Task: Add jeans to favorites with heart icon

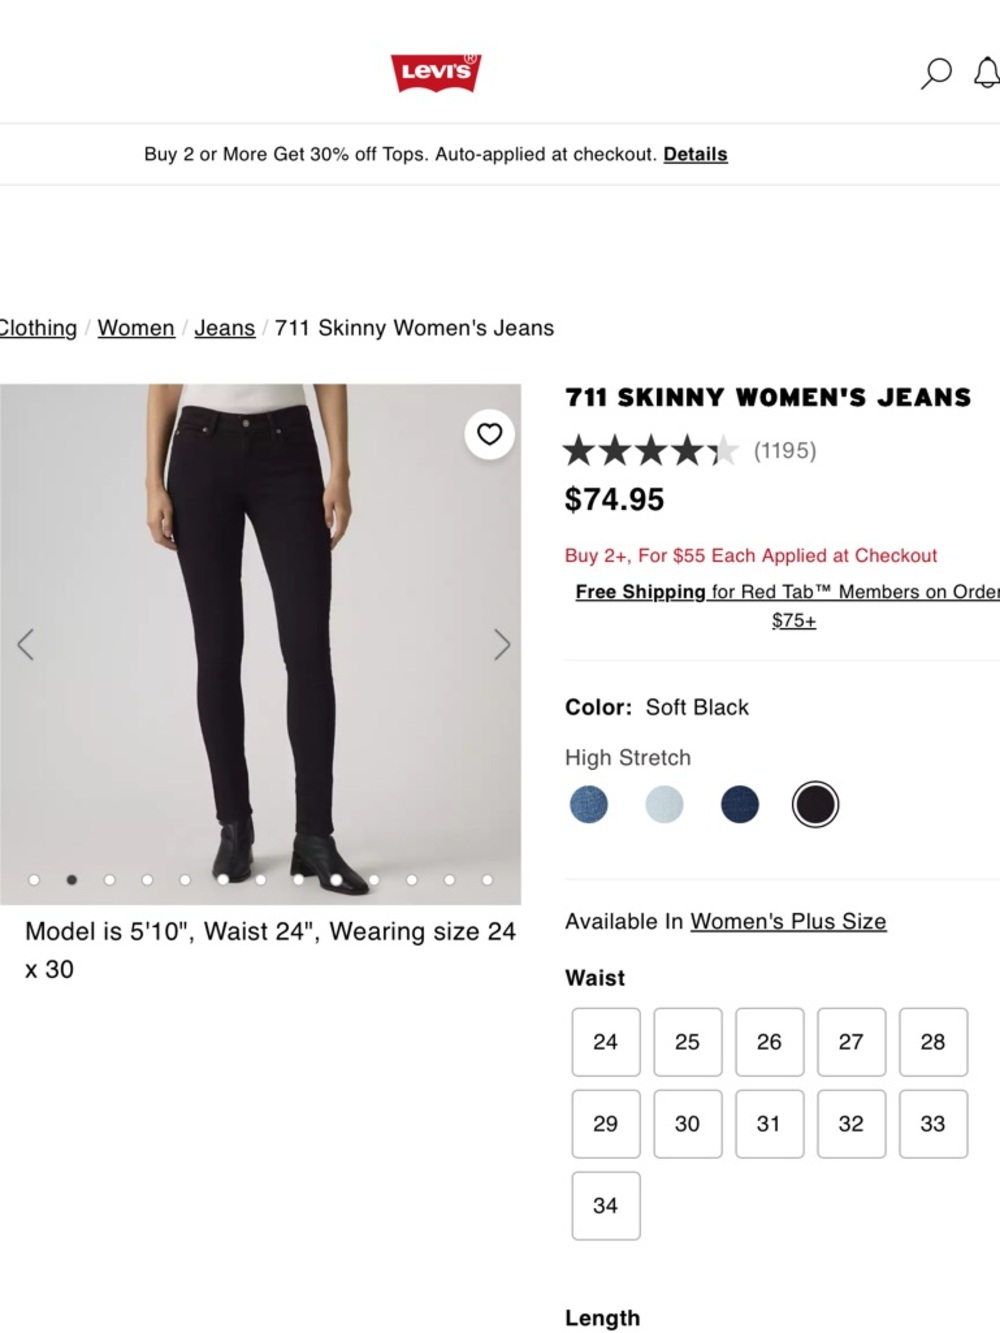Action: pos(489,434)
